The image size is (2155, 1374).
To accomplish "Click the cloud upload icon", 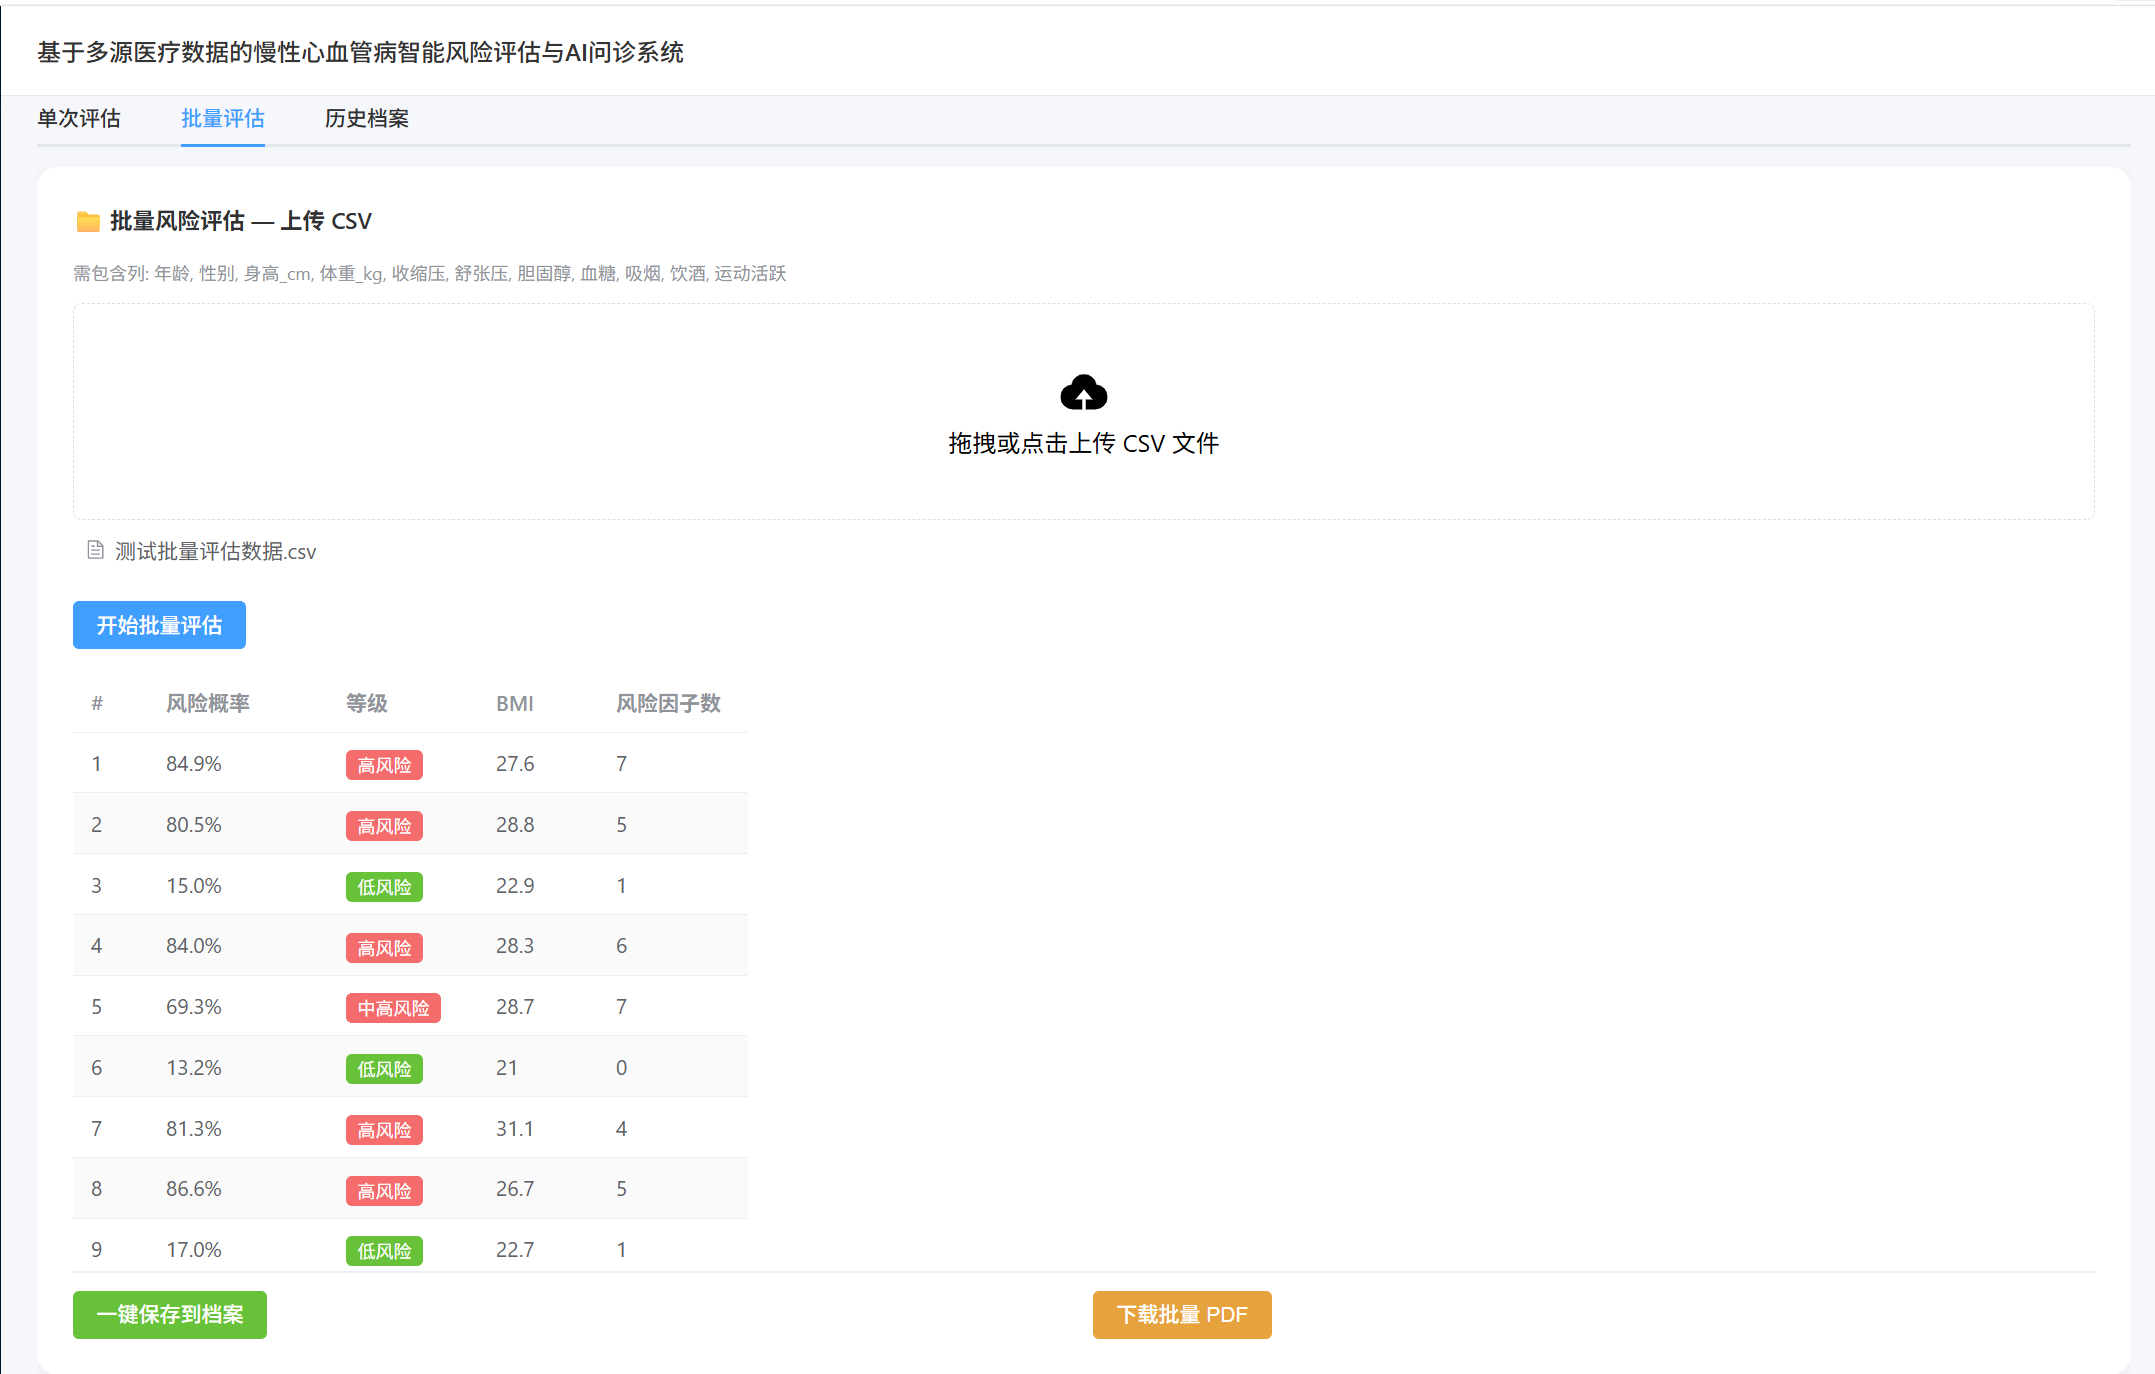I will click(x=1083, y=393).
